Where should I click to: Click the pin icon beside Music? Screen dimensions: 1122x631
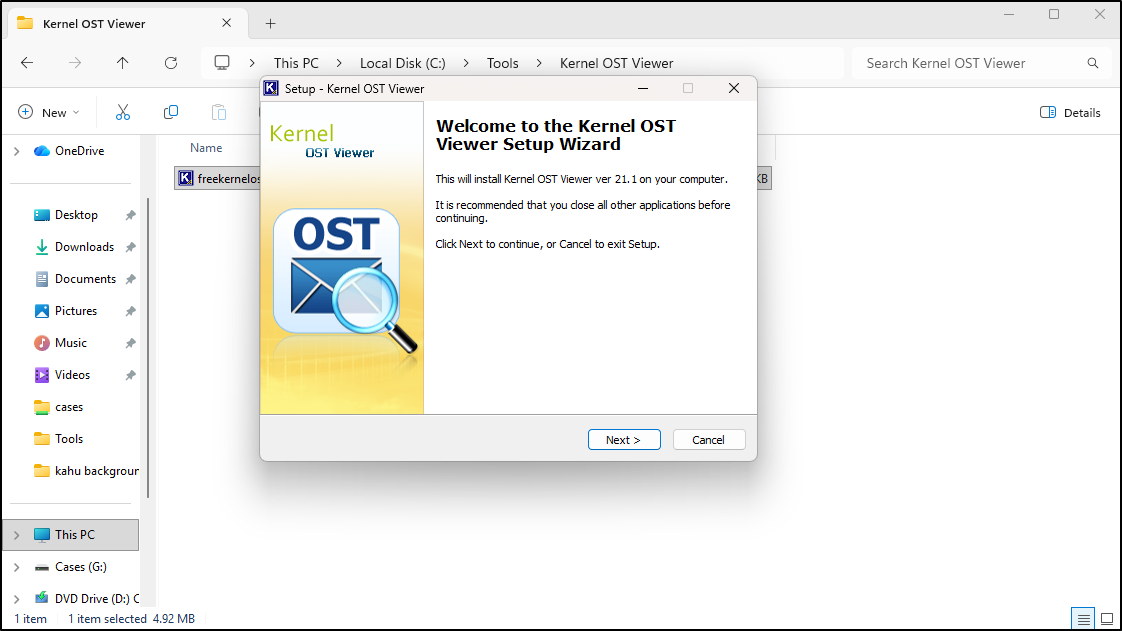[130, 343]
